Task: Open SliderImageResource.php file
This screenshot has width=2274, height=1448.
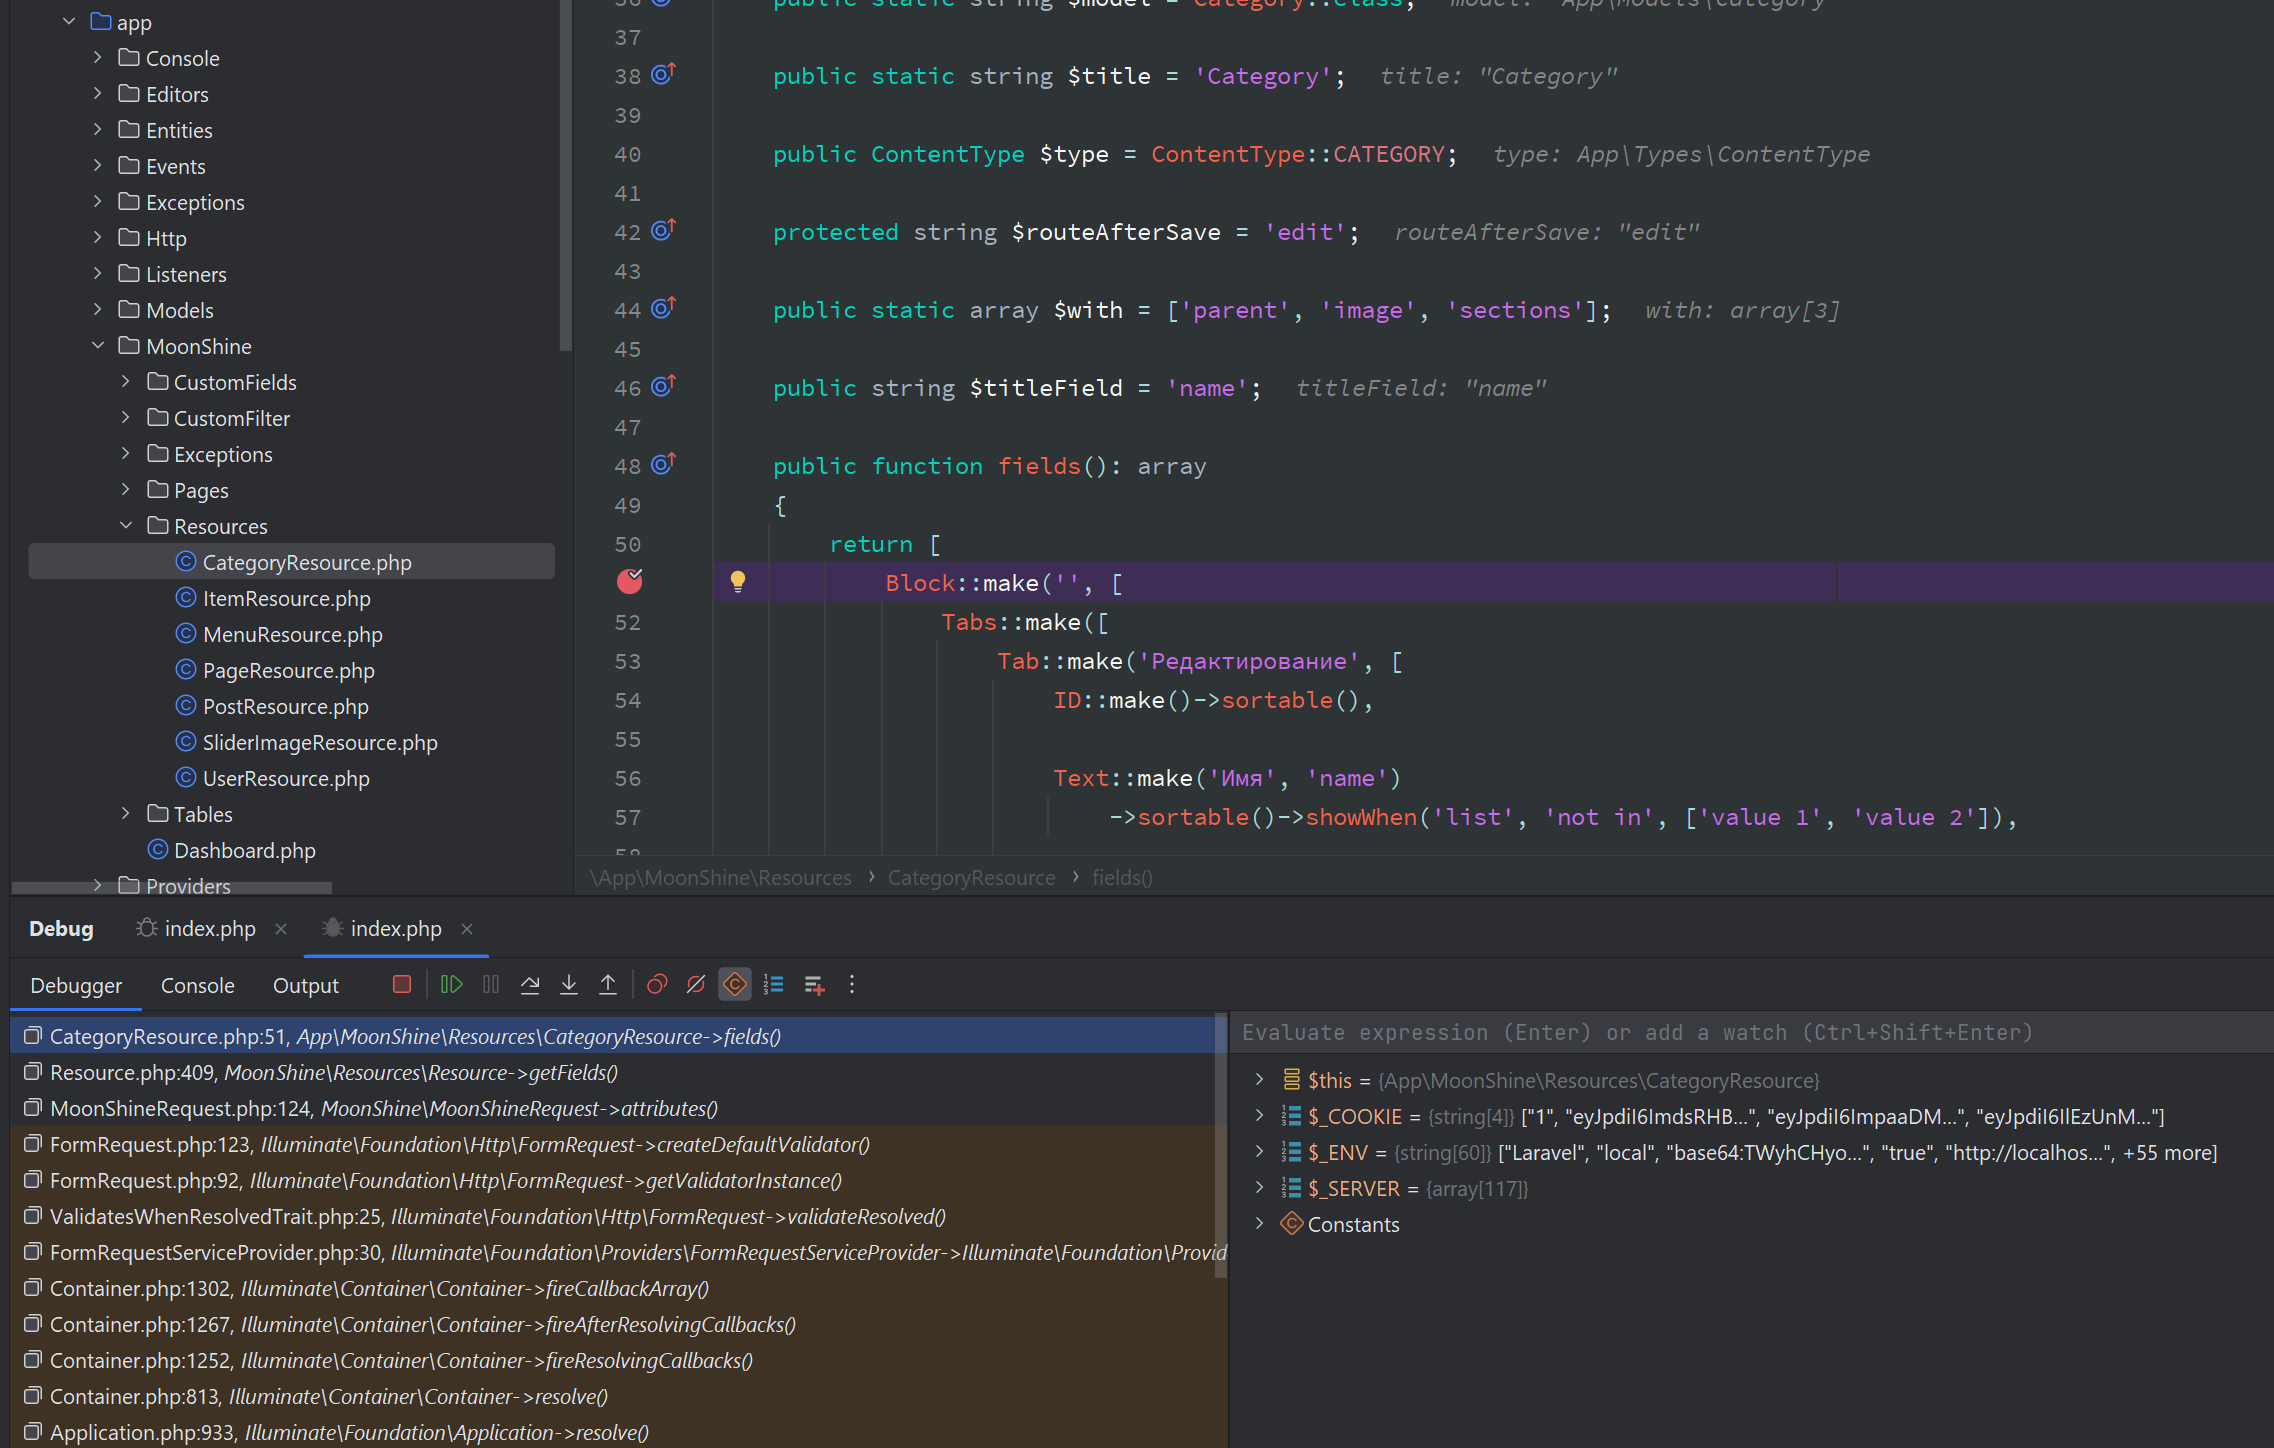Action: pyautogui.click(x=320, y=742)
